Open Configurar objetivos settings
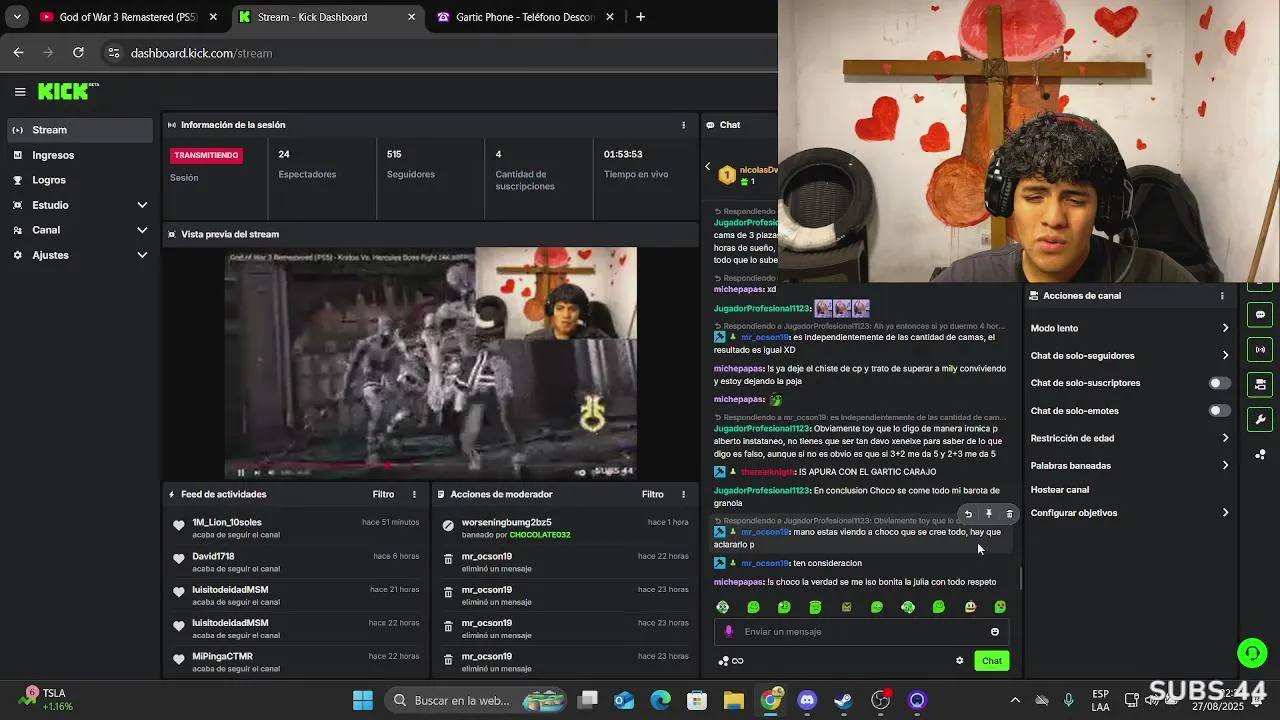The width and height of the screenshot is (1280, 720). pos(1129,513)
